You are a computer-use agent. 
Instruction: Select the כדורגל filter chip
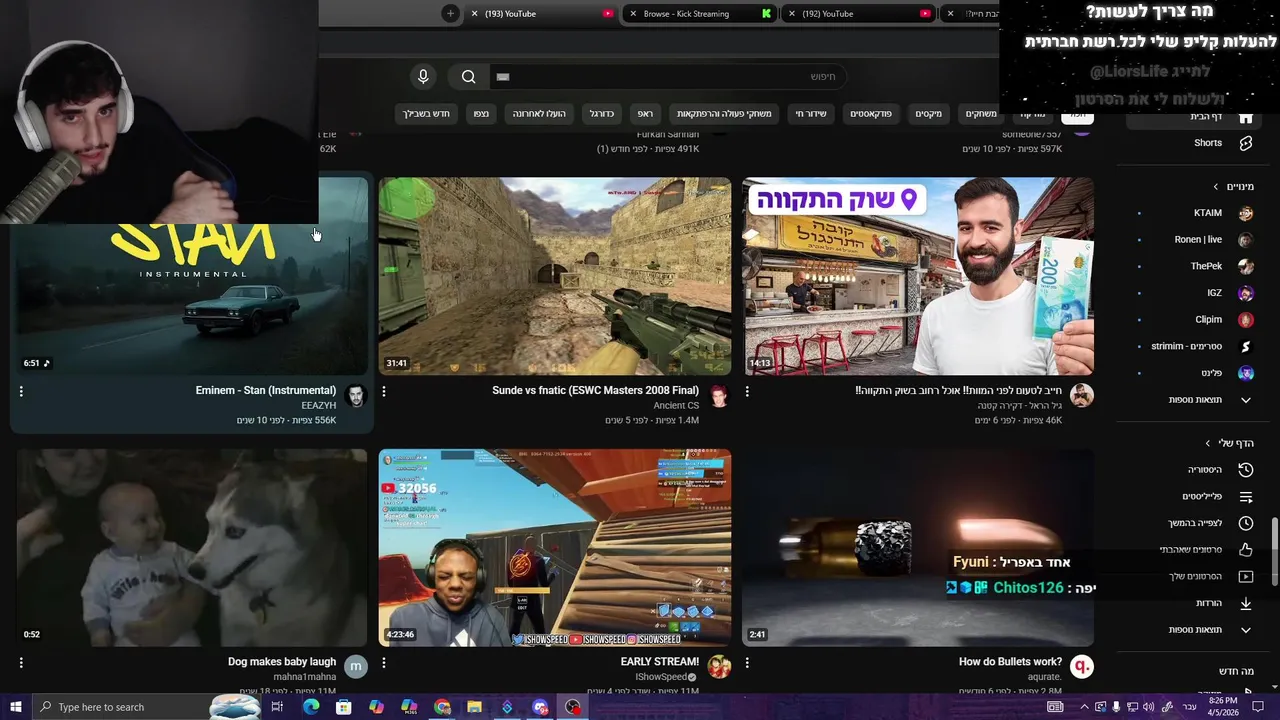[602, 114]
